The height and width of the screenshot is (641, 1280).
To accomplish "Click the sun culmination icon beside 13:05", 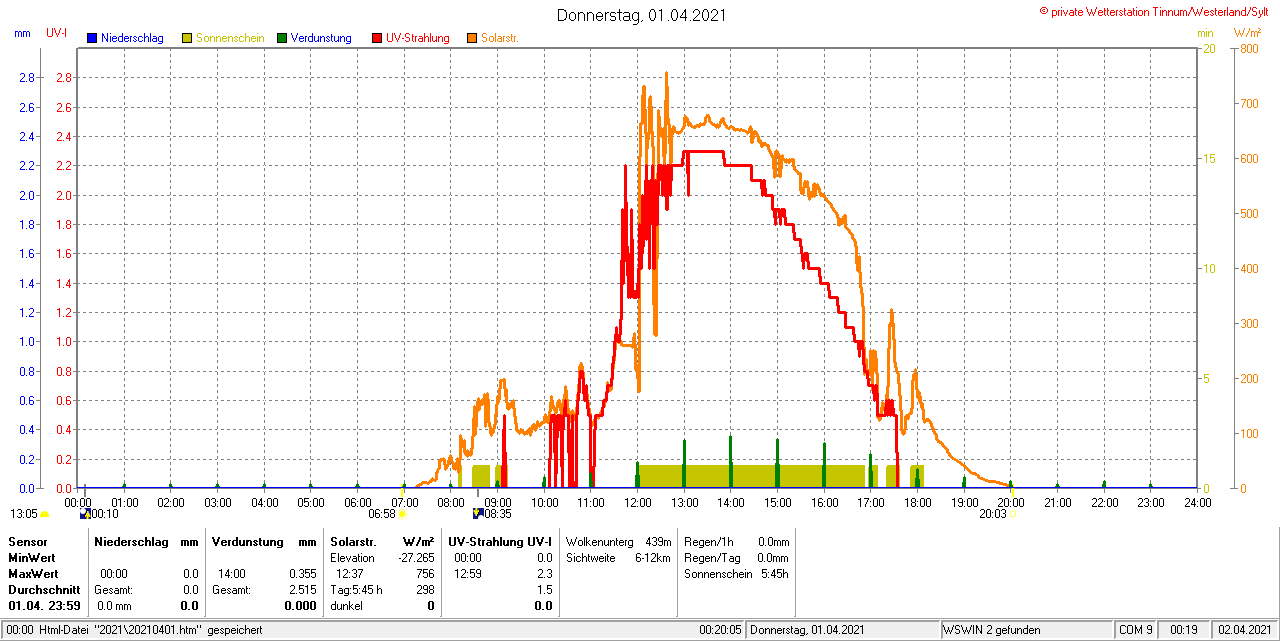I will [x=45, y=514].
